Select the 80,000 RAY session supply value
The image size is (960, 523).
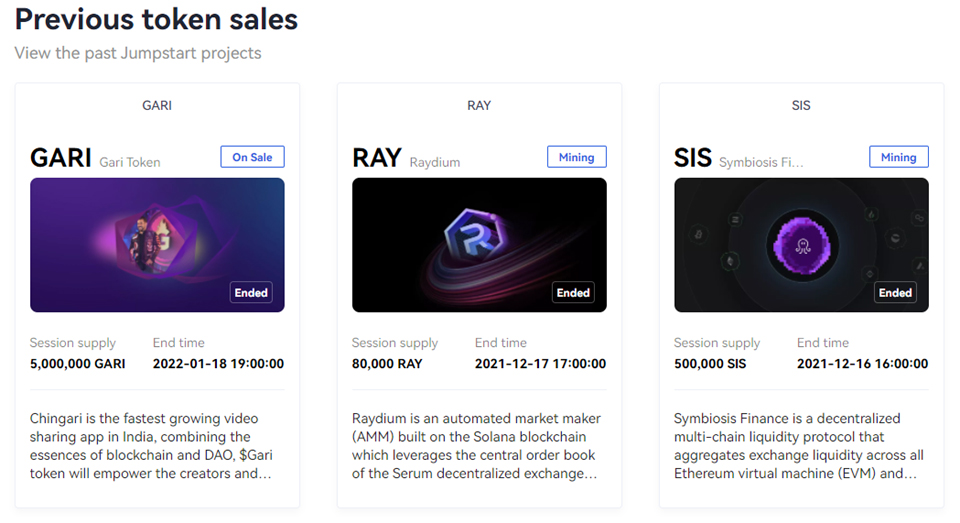387,364
